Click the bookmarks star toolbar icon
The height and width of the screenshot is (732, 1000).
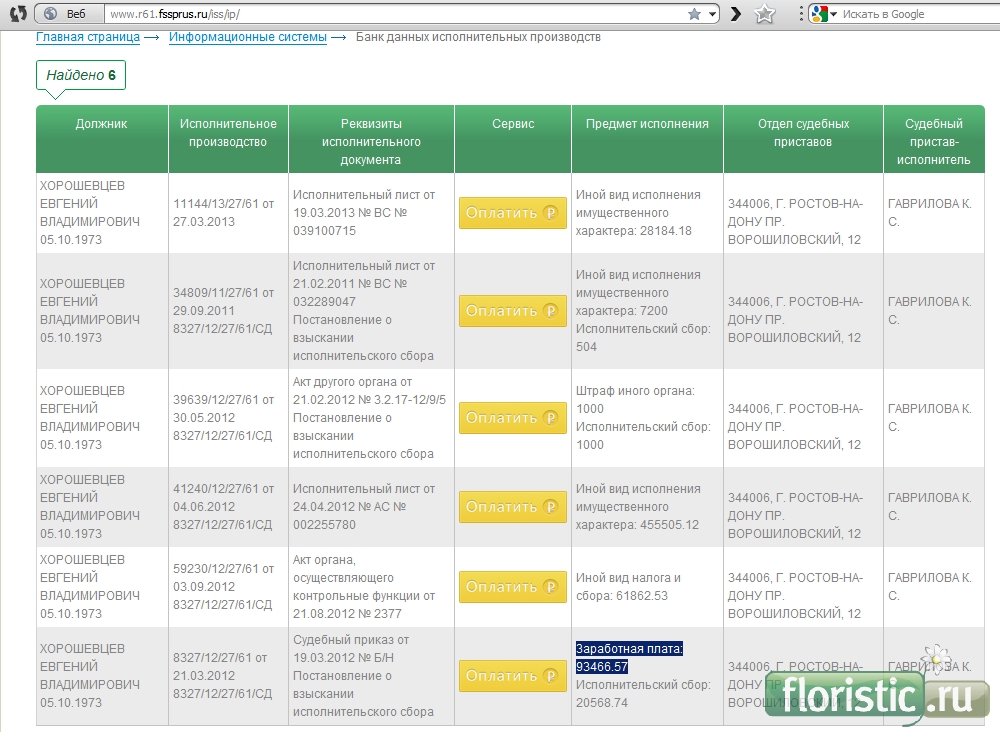[765, 14]
